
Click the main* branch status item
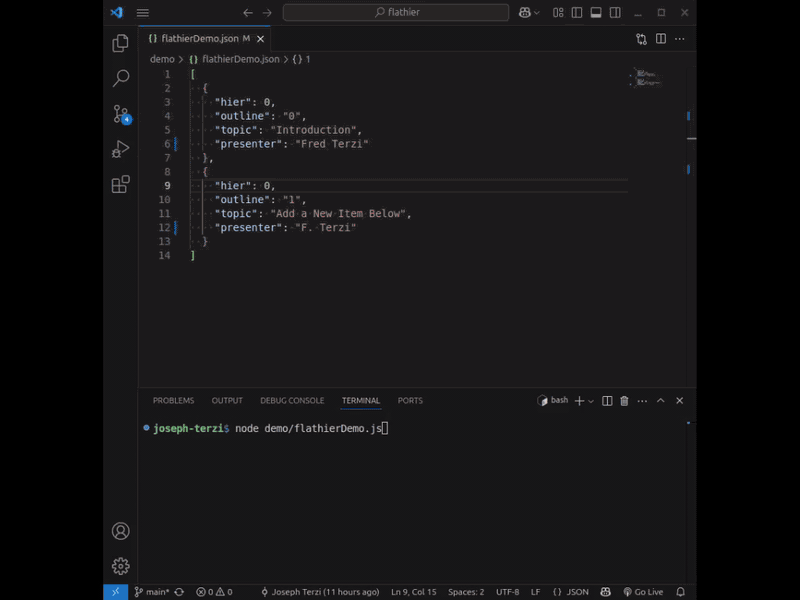152,592
